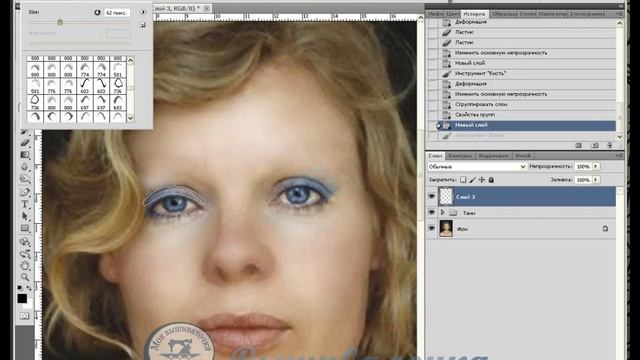
Task: Hide the Тени group layer
Action: (431, 212)
